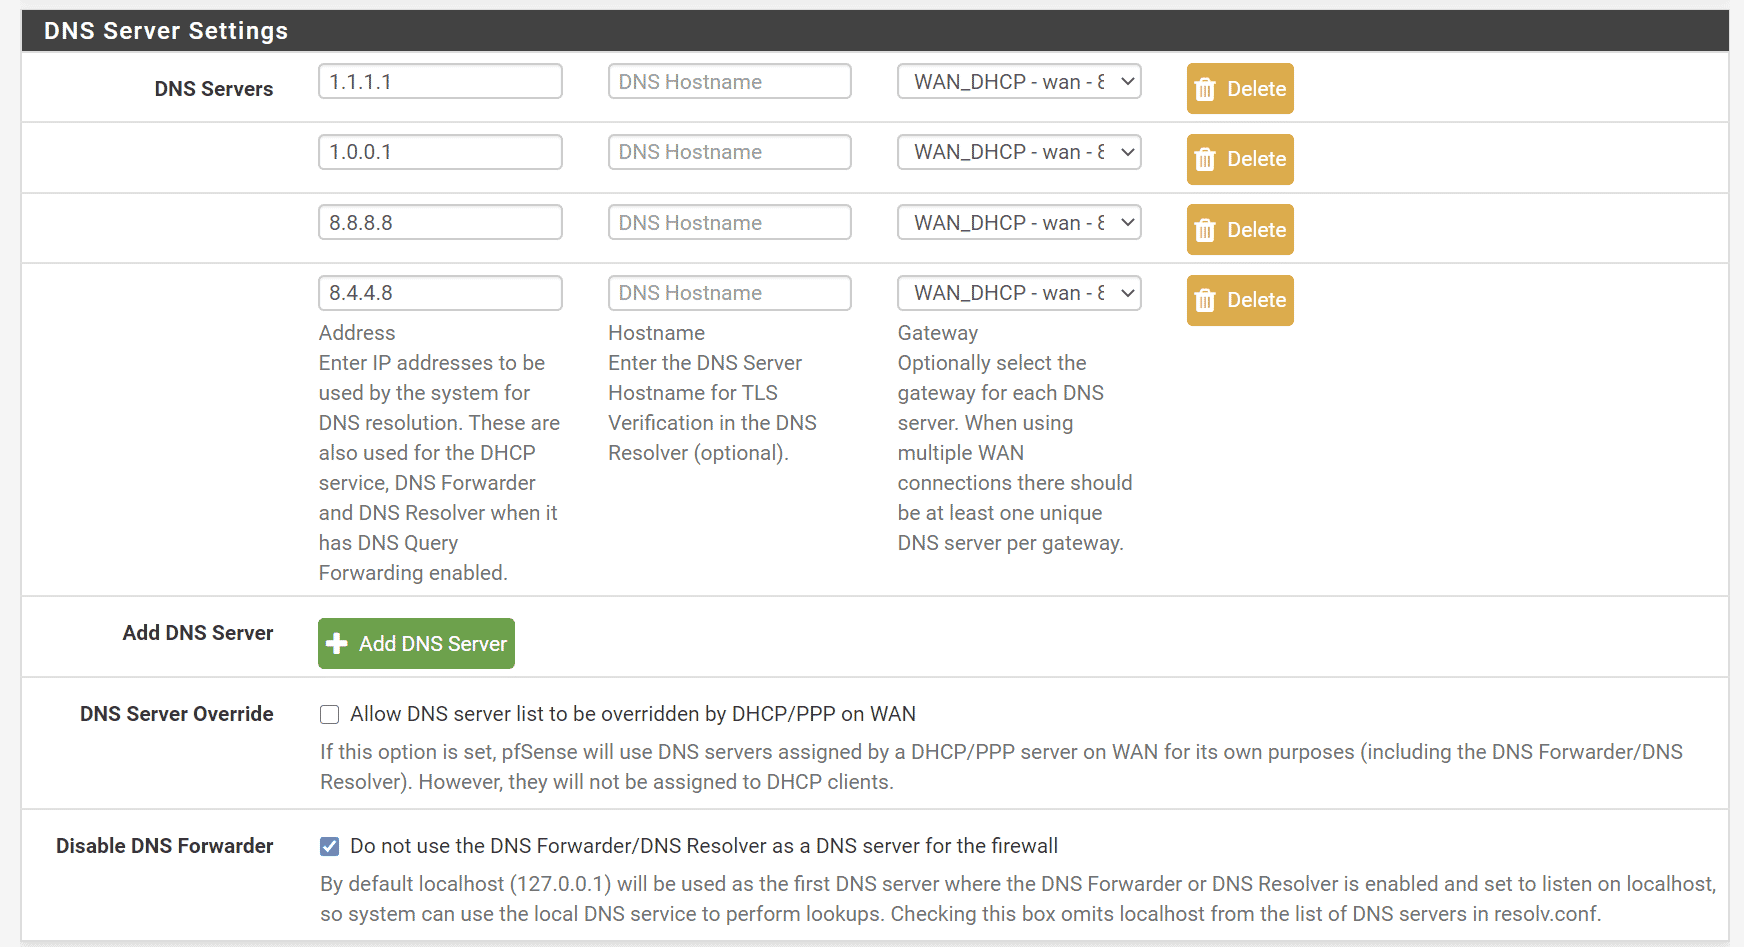Click trash icon for 1.1.1.1 server
Screen dimensions: 1744x947
tap(1205, 89)
